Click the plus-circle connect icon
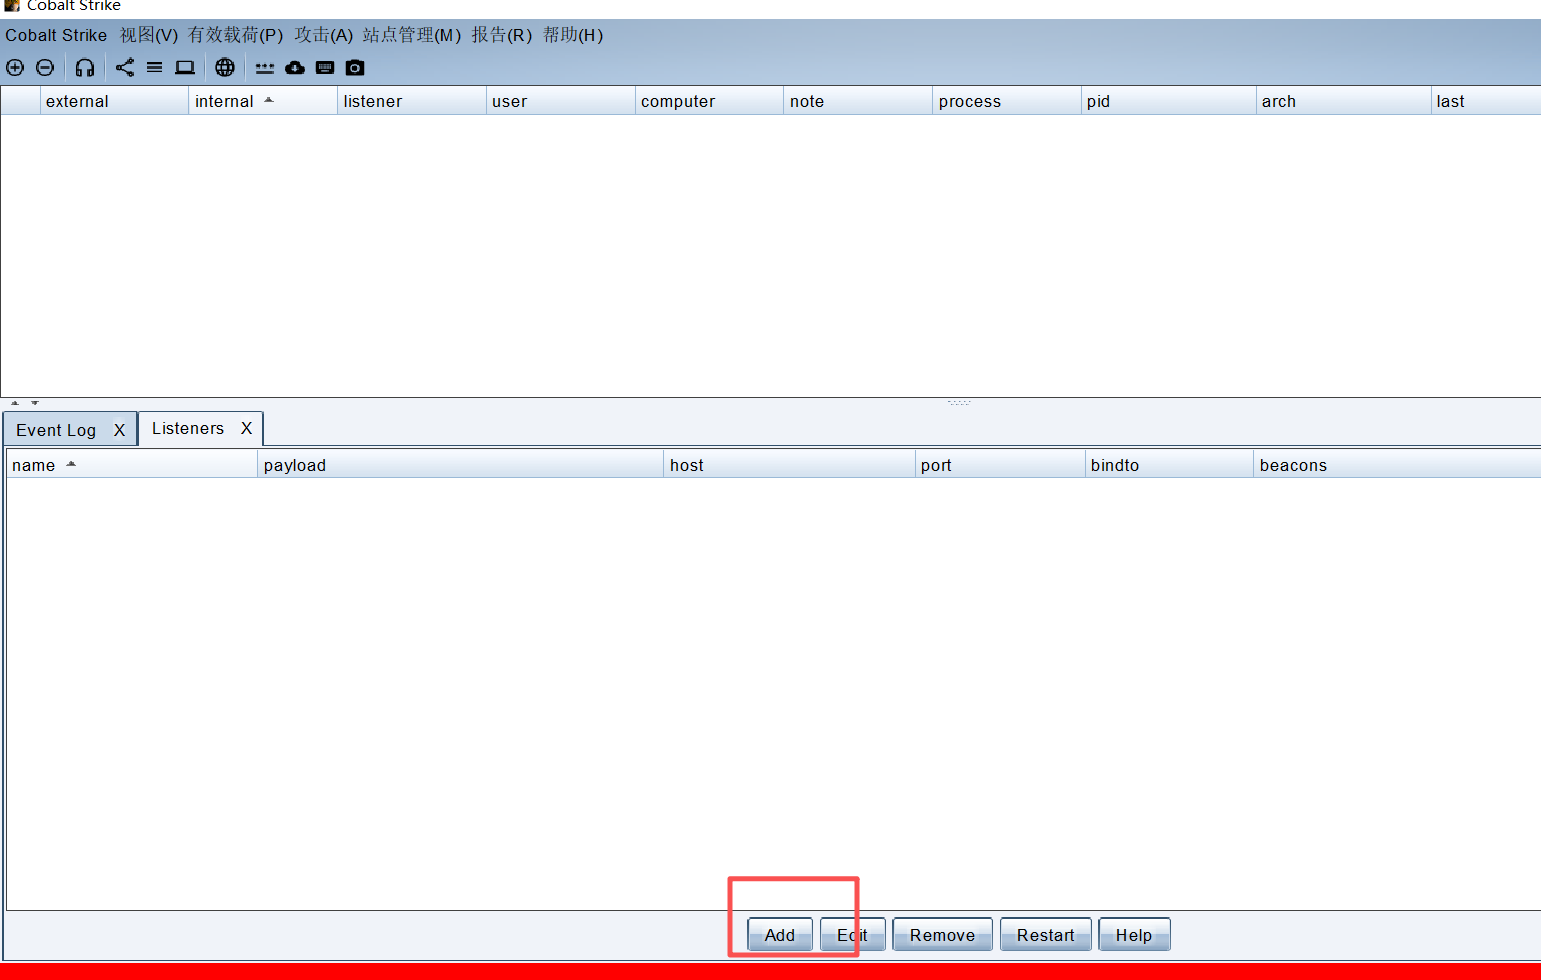Viewport: 1541px width, 980px height. pos(15,68)
